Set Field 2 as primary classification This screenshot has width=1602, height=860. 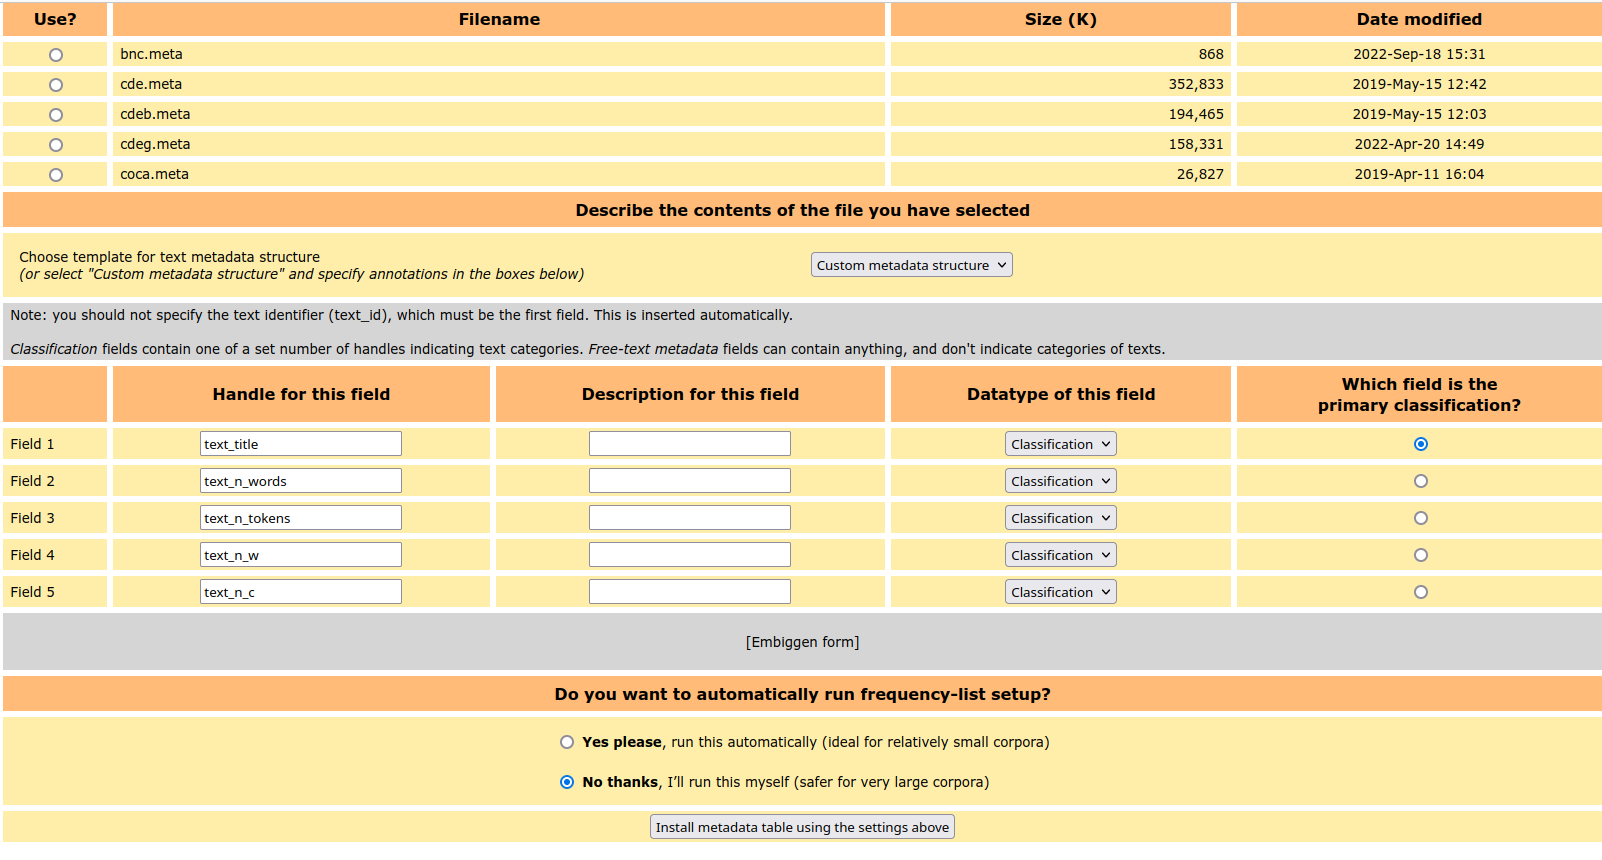(x=1421, y=481)
